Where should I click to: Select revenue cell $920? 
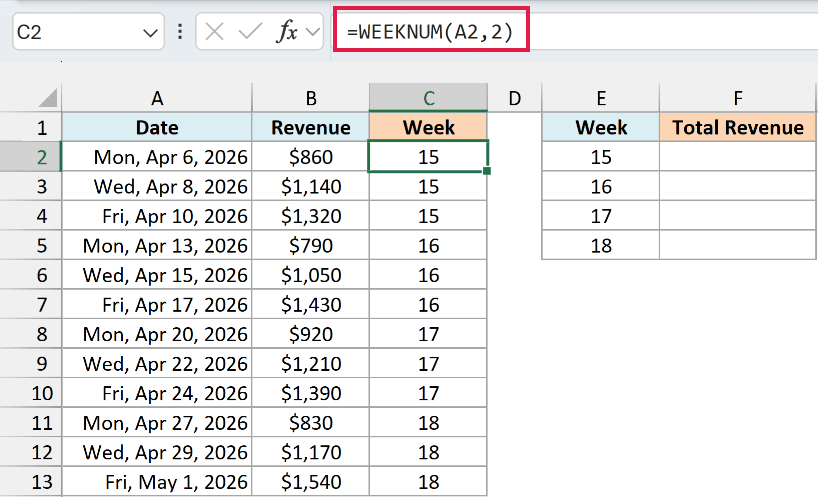coord(310,334)
